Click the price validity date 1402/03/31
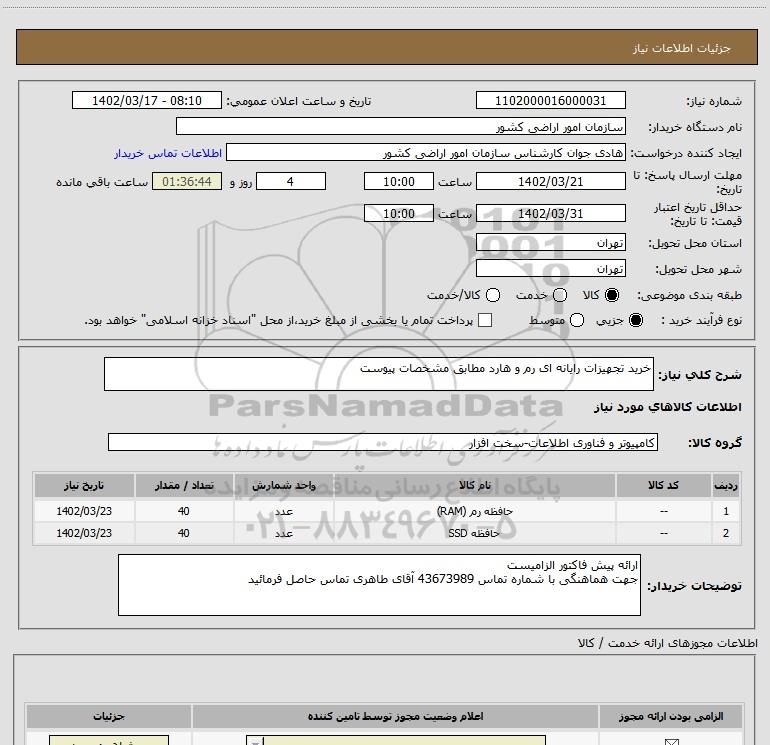Screen dimensions: 770x745 [550, 213]
